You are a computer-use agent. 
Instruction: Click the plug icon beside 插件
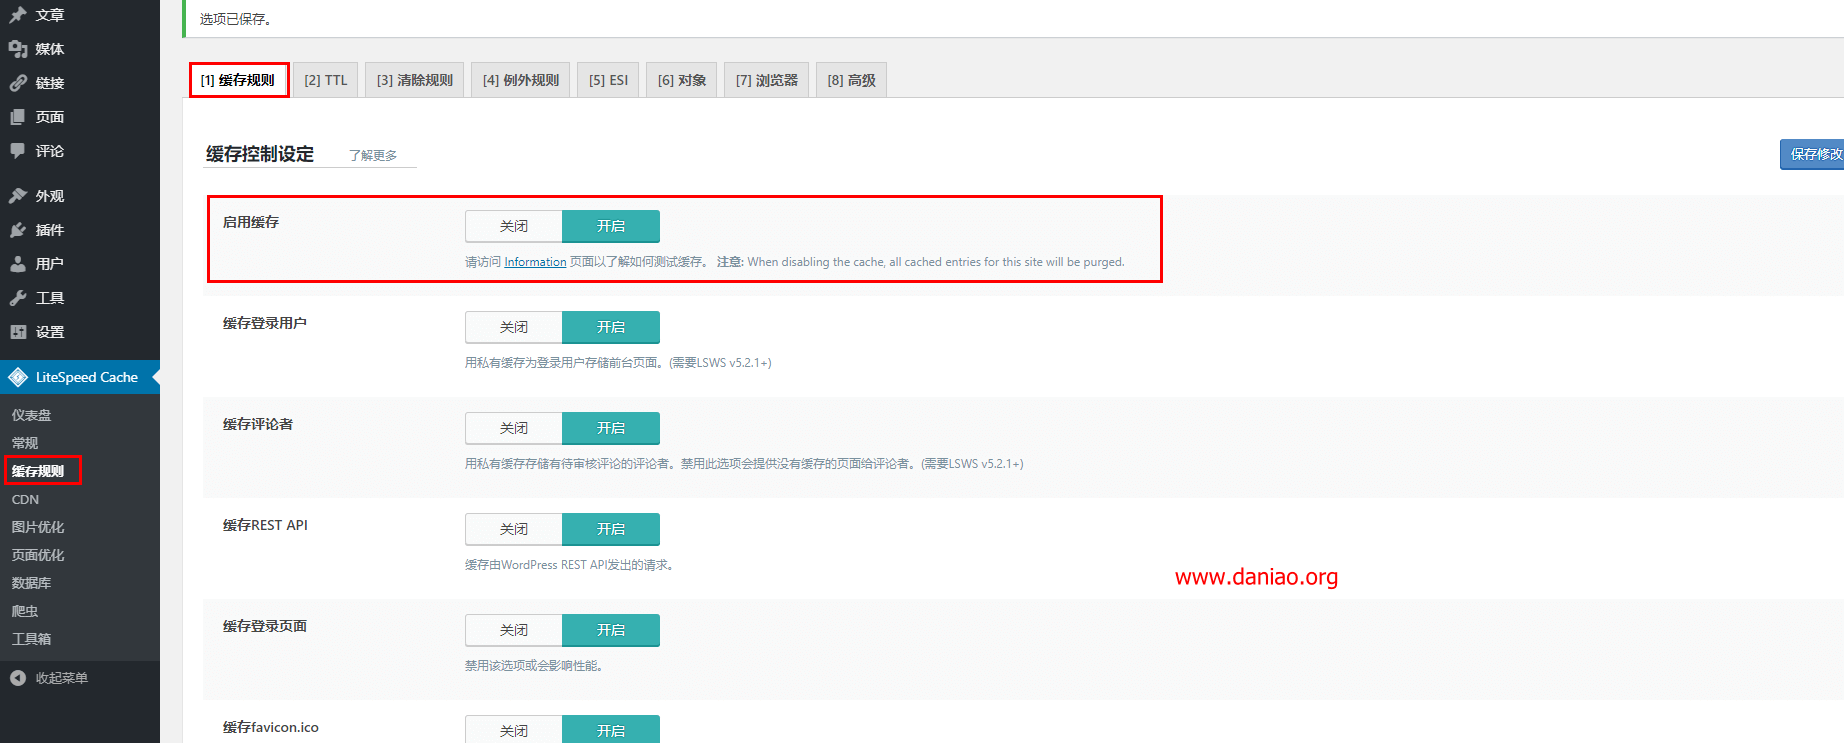[x=18, y=230]
